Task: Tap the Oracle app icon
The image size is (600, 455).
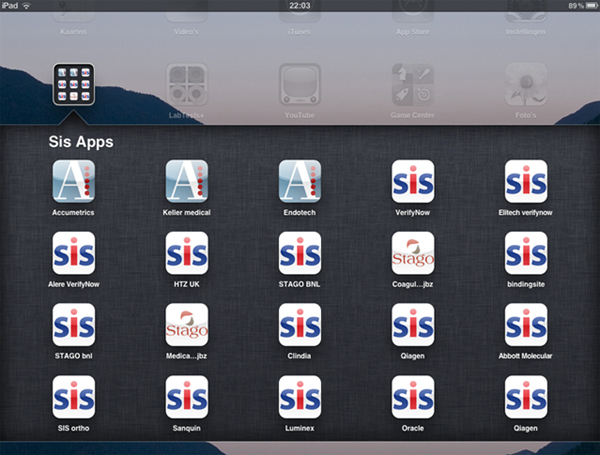Action: click(x=413, y=397)
